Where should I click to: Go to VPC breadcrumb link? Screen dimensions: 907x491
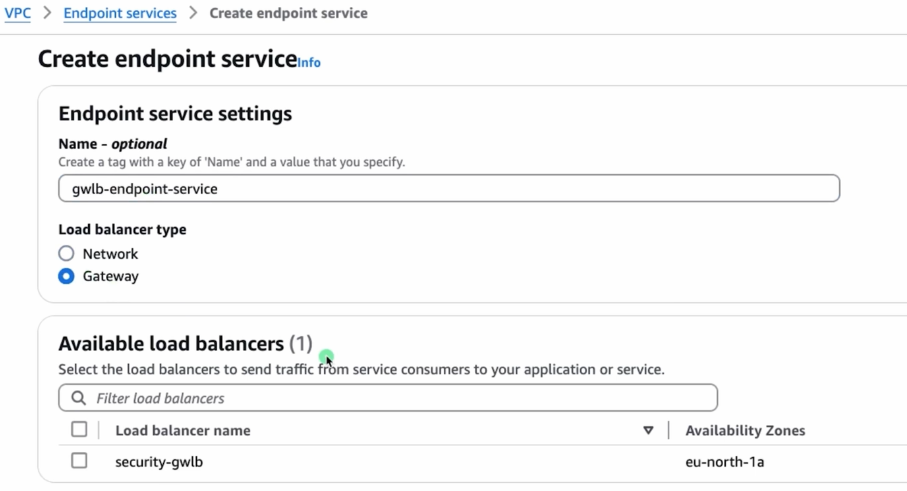(18, 13)
